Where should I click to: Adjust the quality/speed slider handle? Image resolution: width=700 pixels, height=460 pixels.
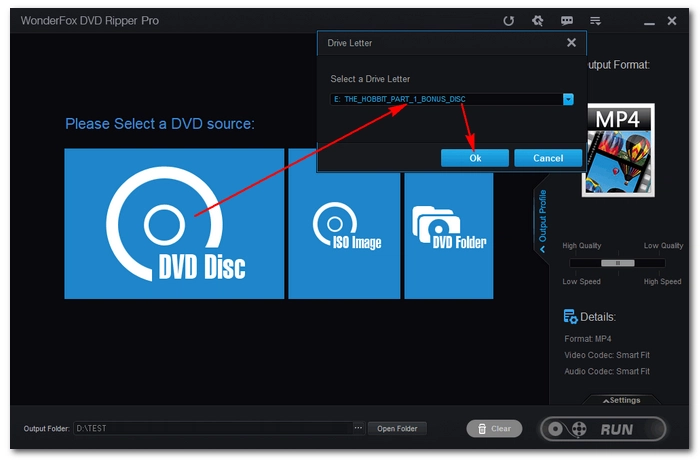(x=618, y=263)
